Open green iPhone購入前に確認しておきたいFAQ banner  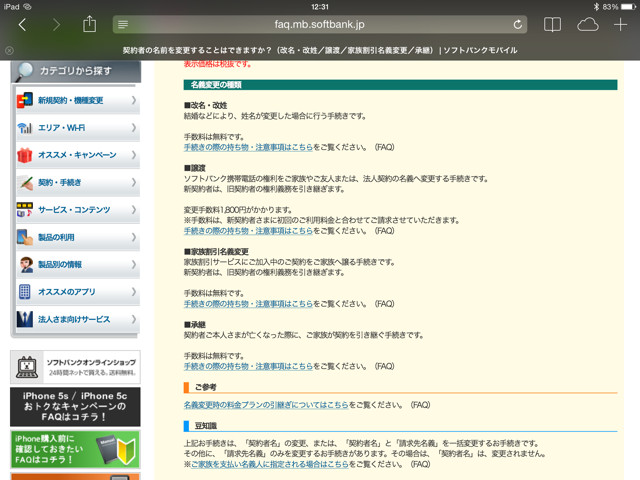coord(75,449)
